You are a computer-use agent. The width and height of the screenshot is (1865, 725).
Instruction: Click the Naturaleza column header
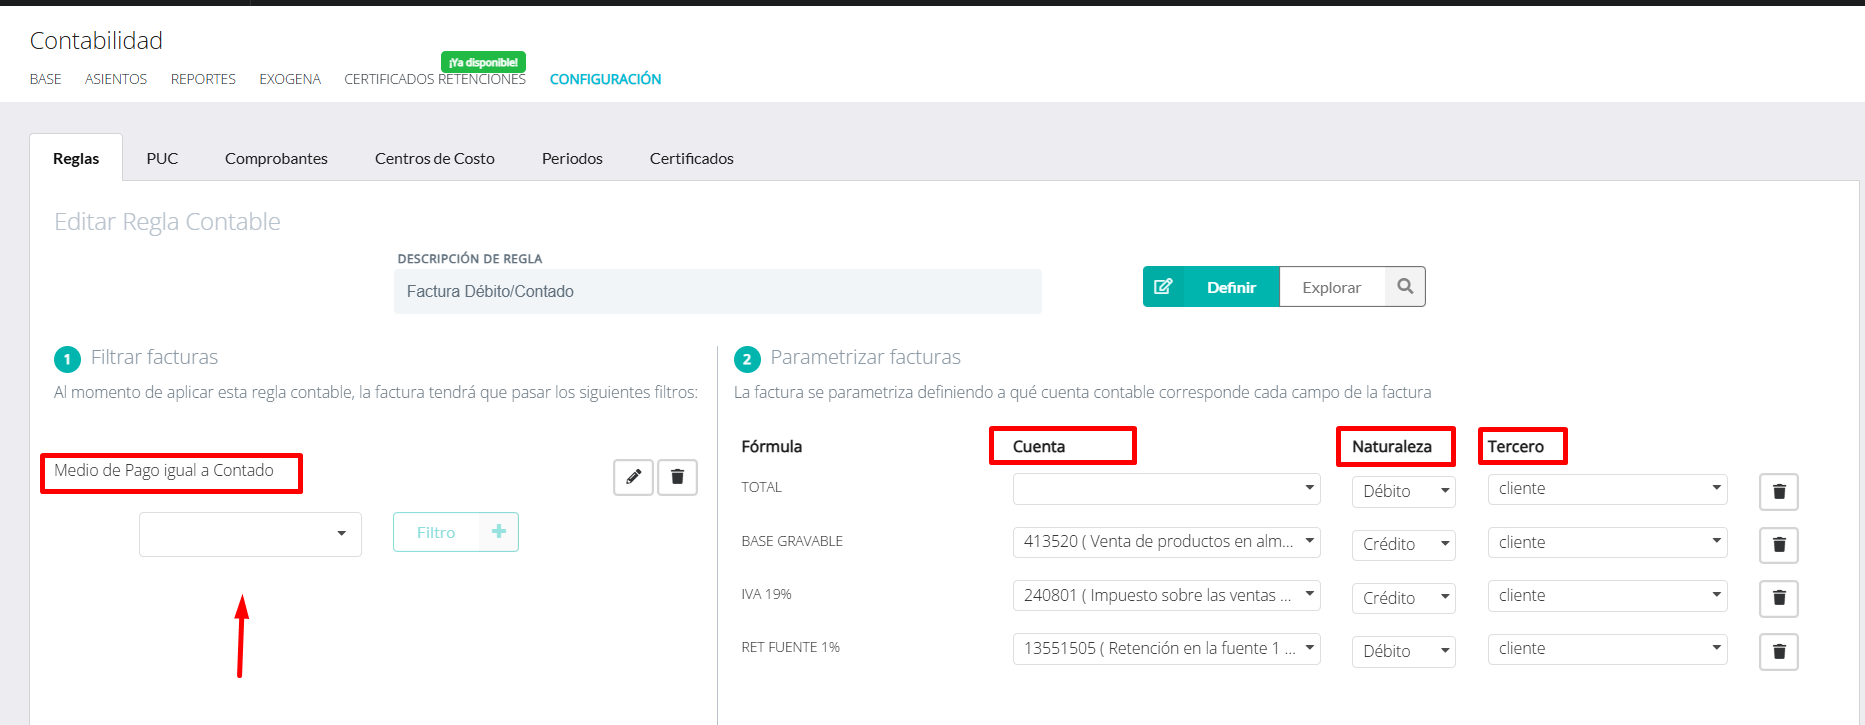coord(1392,447)
